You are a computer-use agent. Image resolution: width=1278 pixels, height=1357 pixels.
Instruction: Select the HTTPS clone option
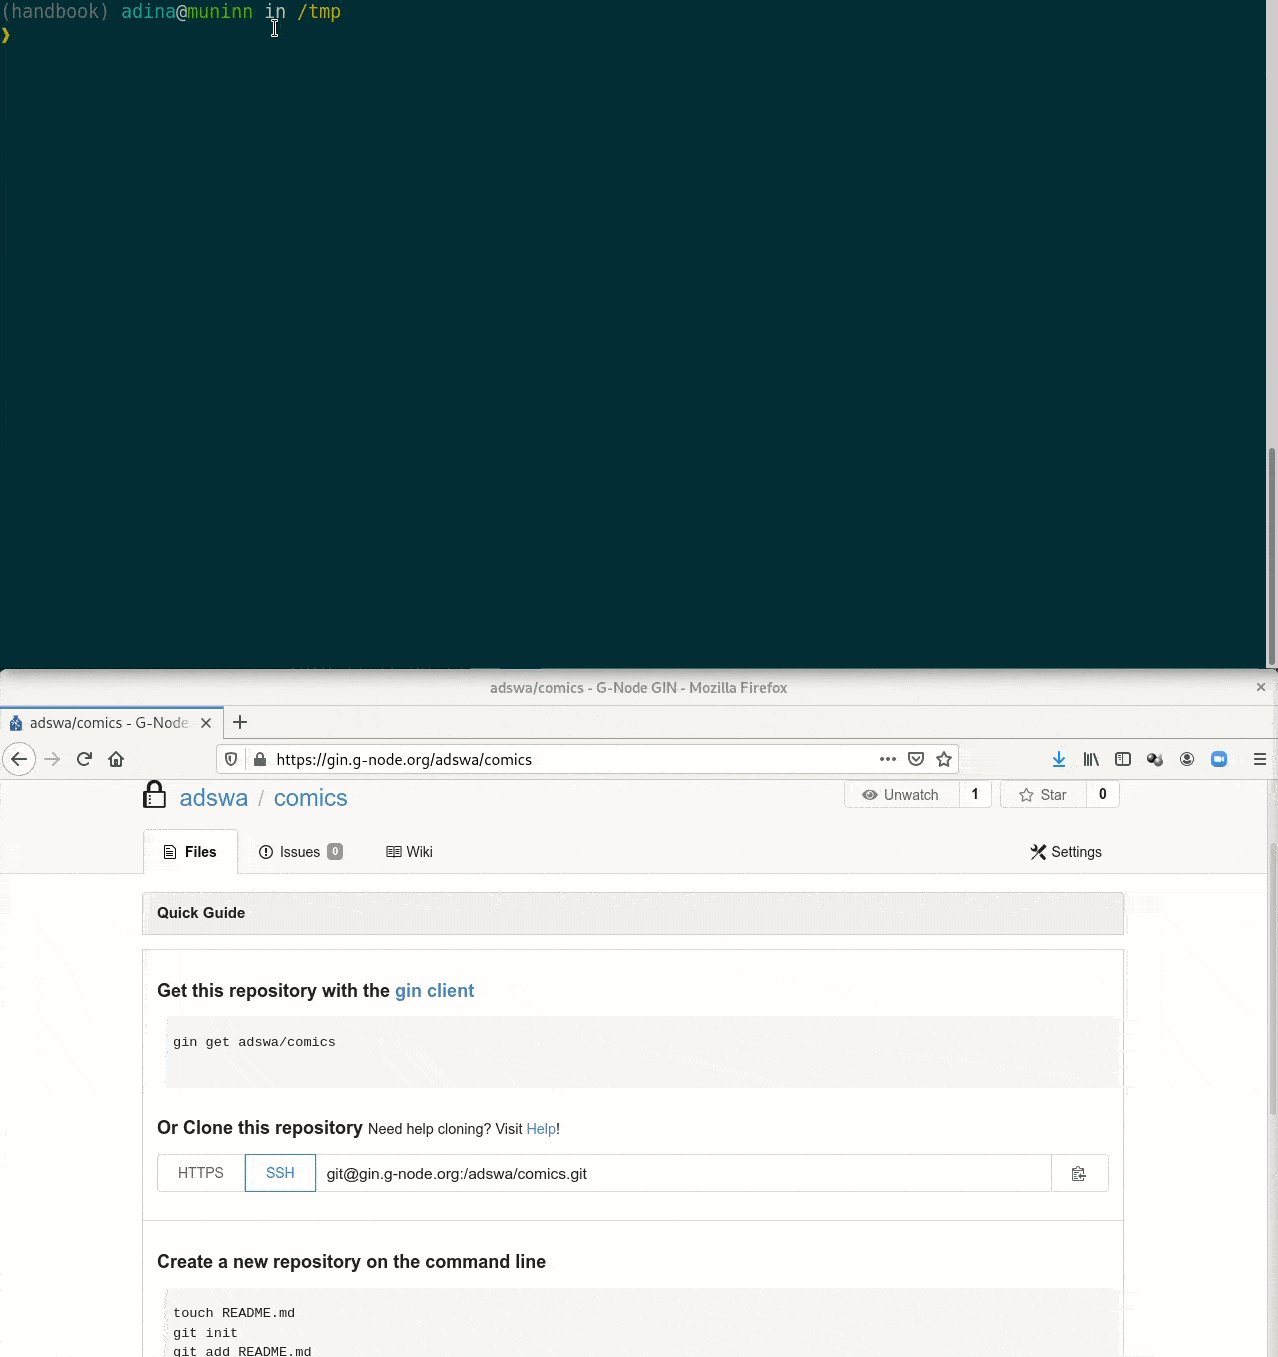pyautogui.click(x=201, y=1173)
